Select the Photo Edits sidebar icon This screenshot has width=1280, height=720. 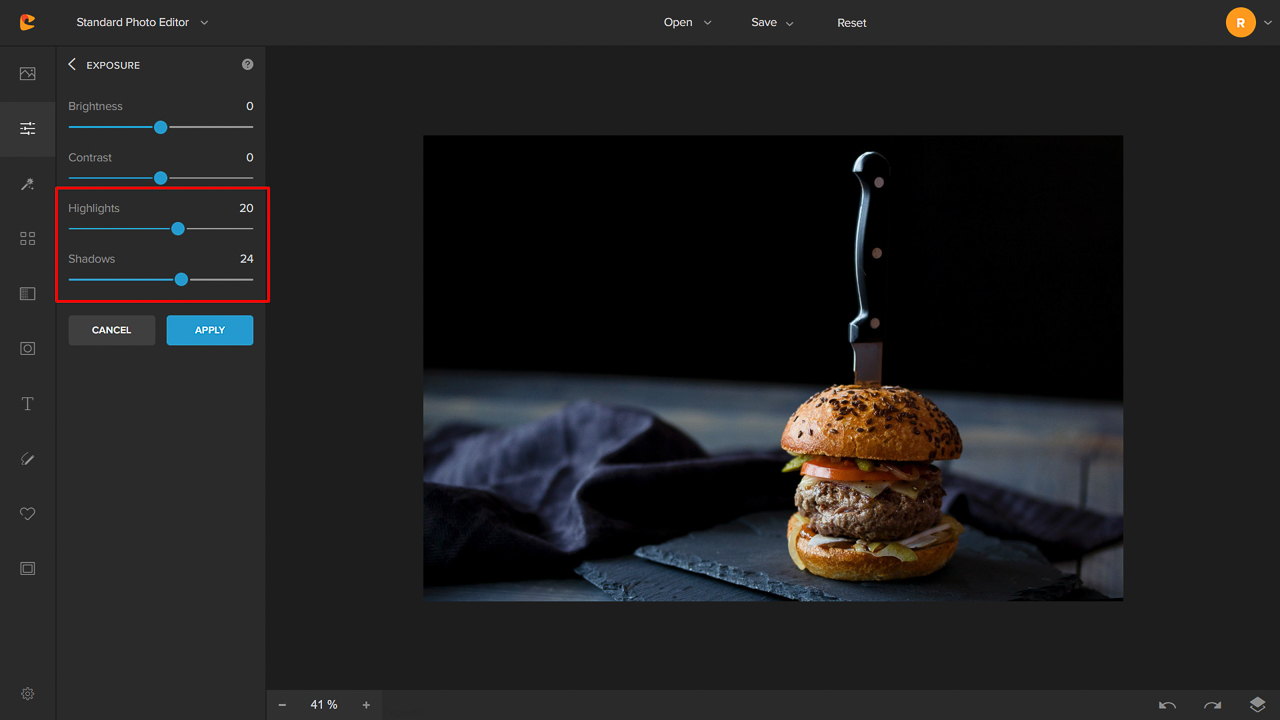click(x=27, y=73)
